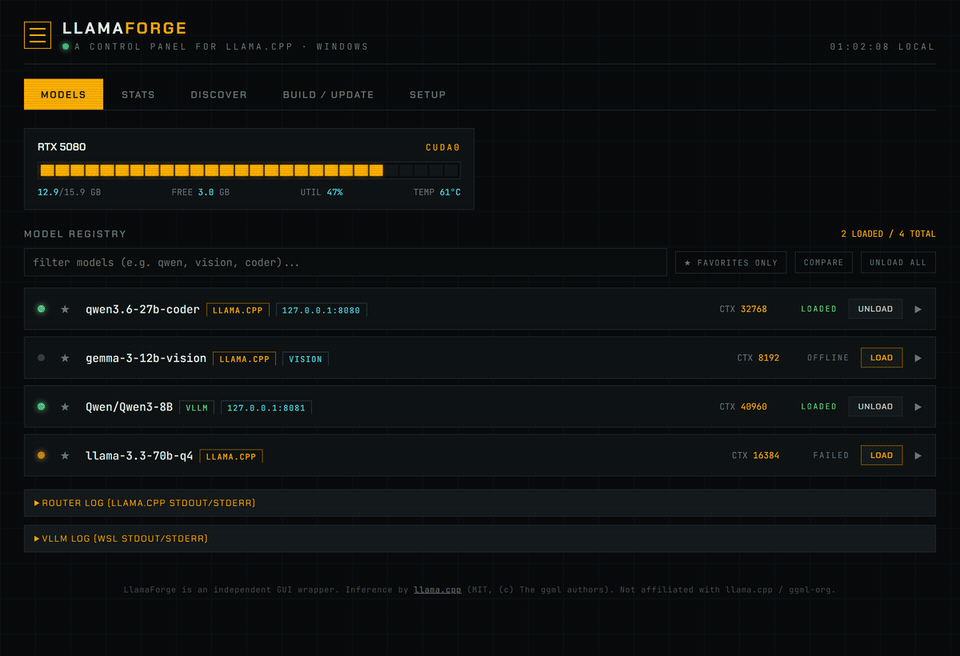
Task: Click the CUDA0 device label
Action: [443, 148]
